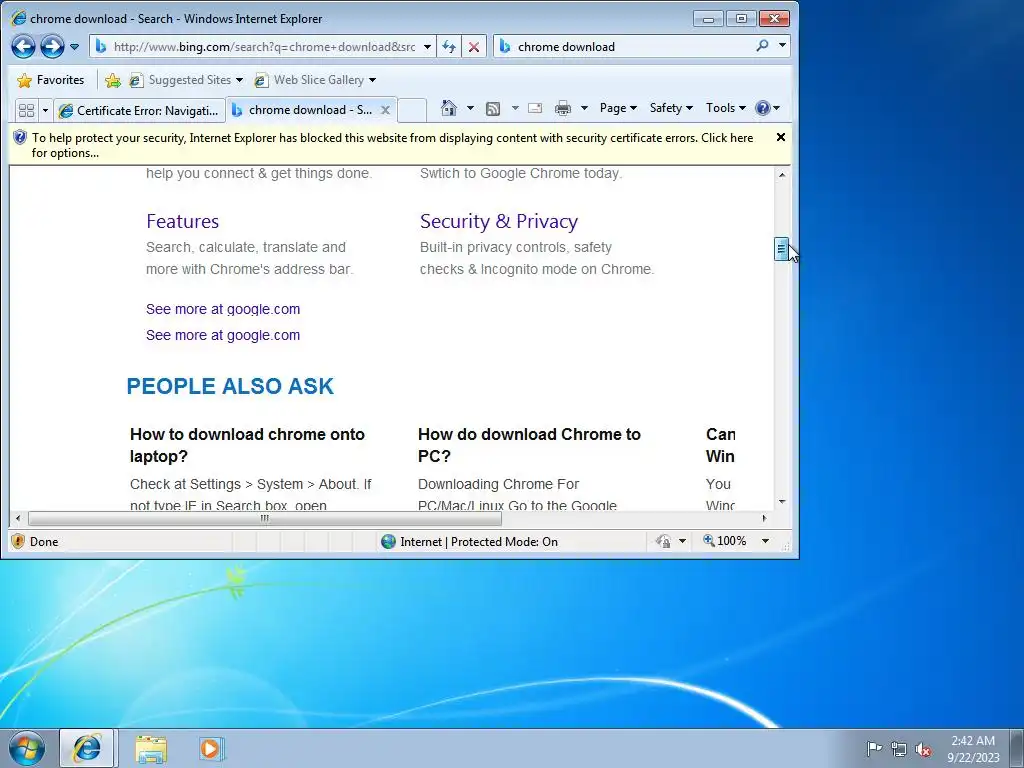Click the second See more at google.com
This screenshot has height=768, width=1024.
(x=223, y=335)
